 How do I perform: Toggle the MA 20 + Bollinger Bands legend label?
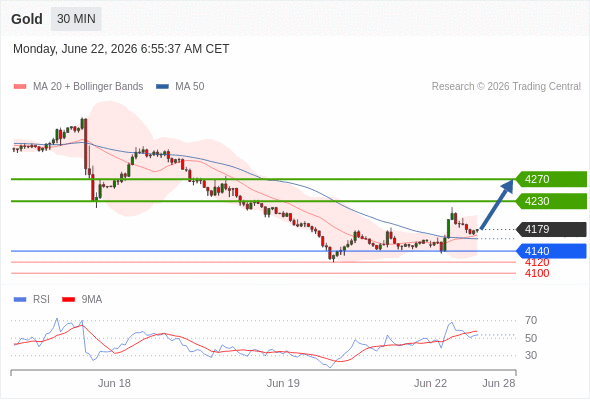point(88,87)
